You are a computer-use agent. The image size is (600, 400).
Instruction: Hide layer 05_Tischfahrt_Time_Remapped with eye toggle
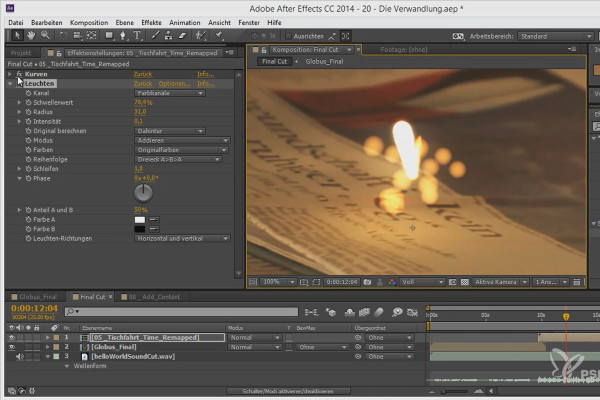(x=12, y=338)
